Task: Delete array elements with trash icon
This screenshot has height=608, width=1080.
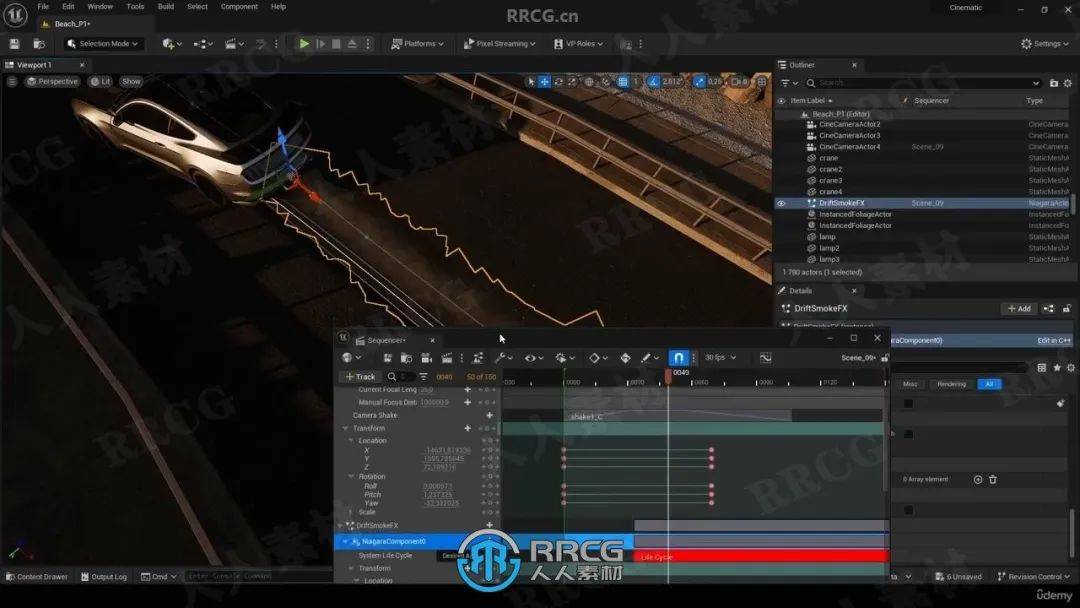Action: 993,479
